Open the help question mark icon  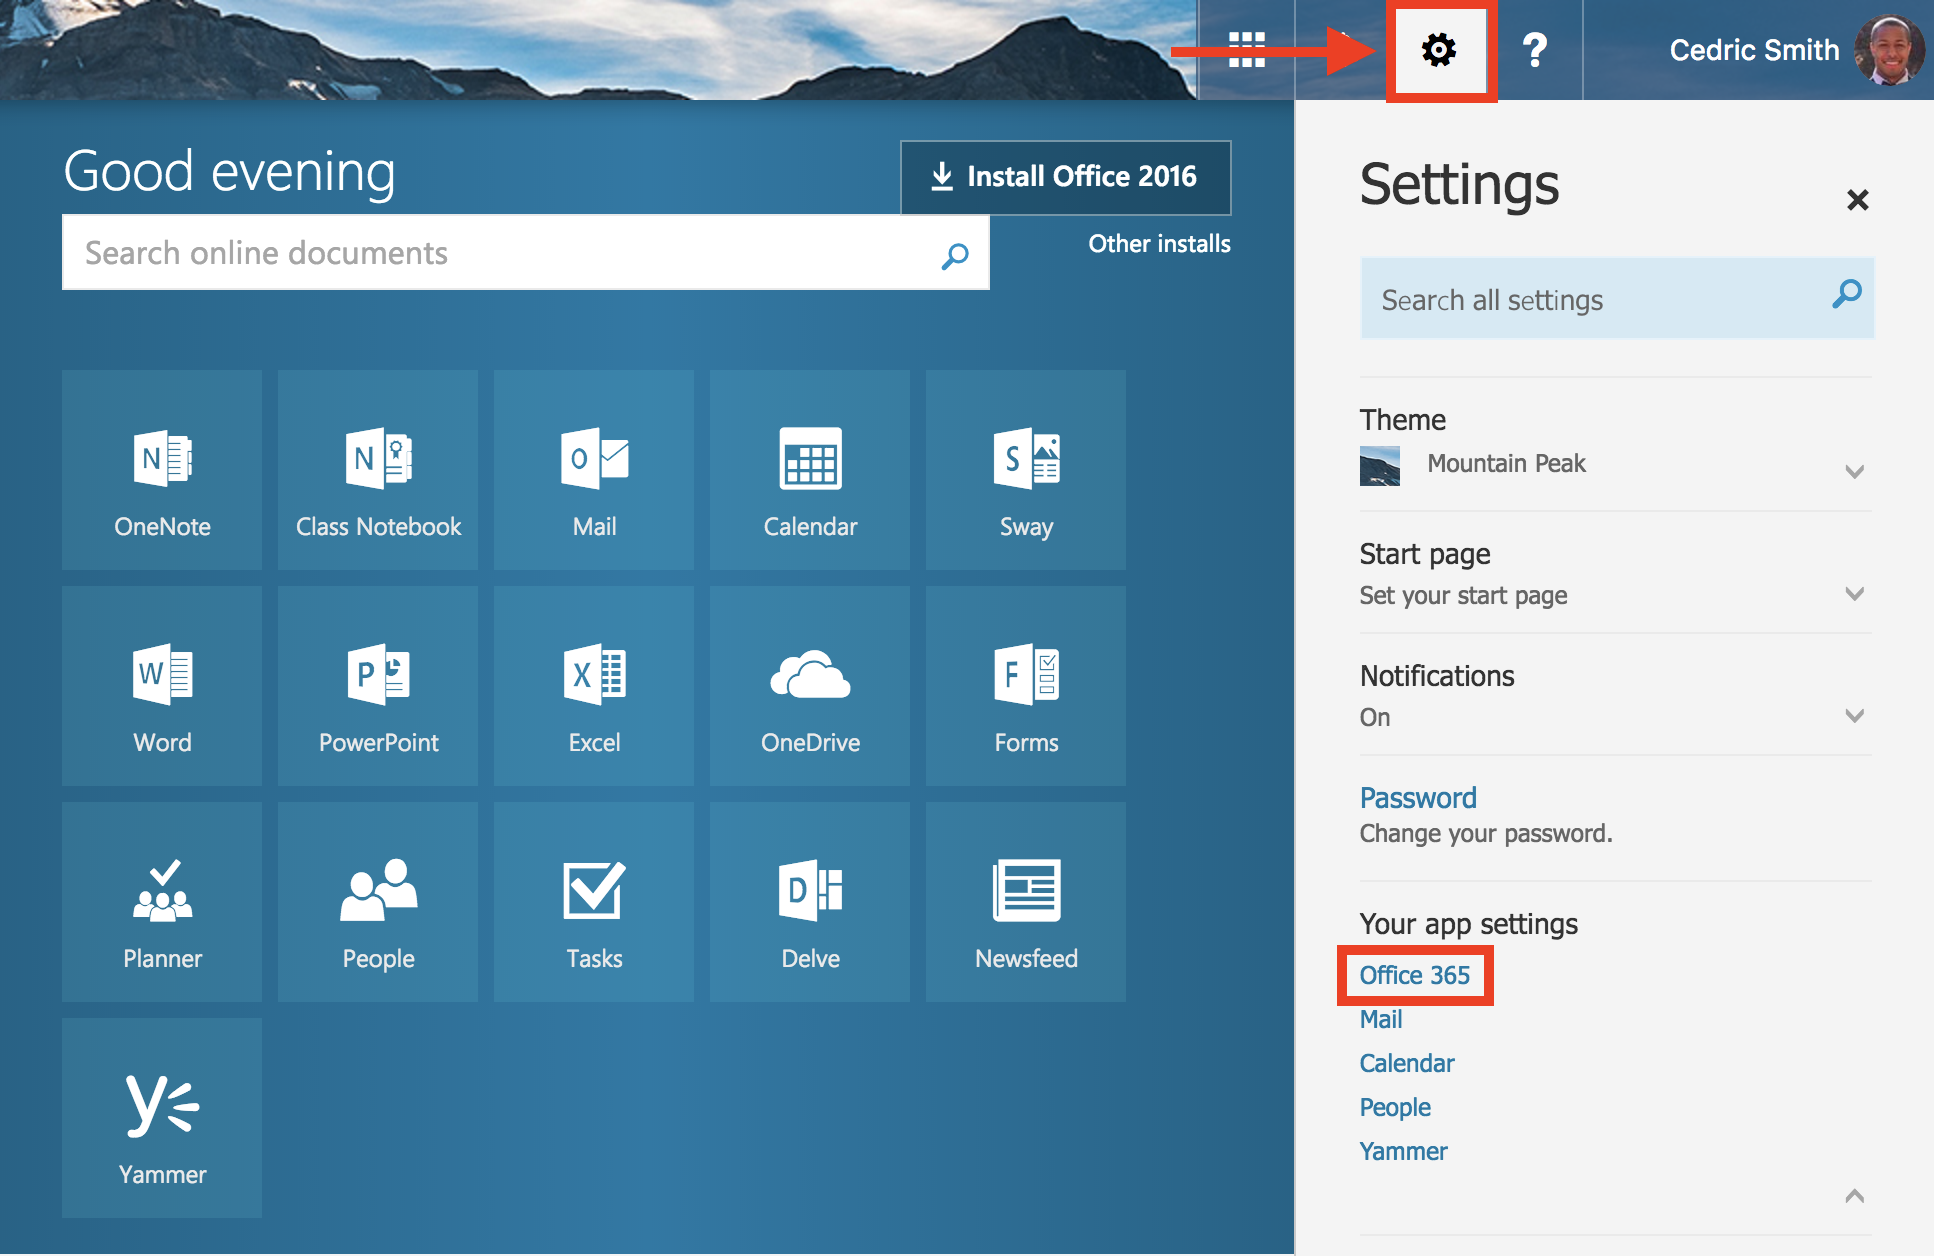pos(1534,49)
